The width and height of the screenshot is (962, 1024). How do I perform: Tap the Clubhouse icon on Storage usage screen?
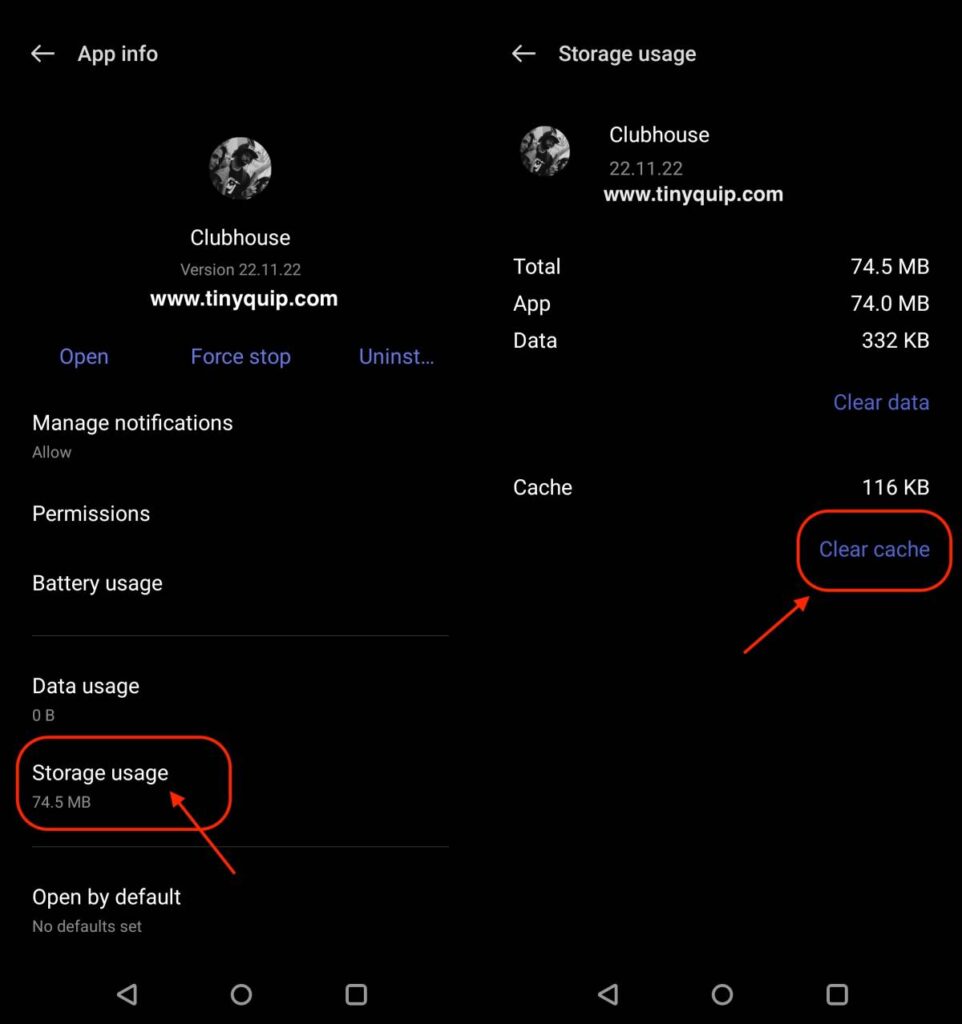pos(545,152)
